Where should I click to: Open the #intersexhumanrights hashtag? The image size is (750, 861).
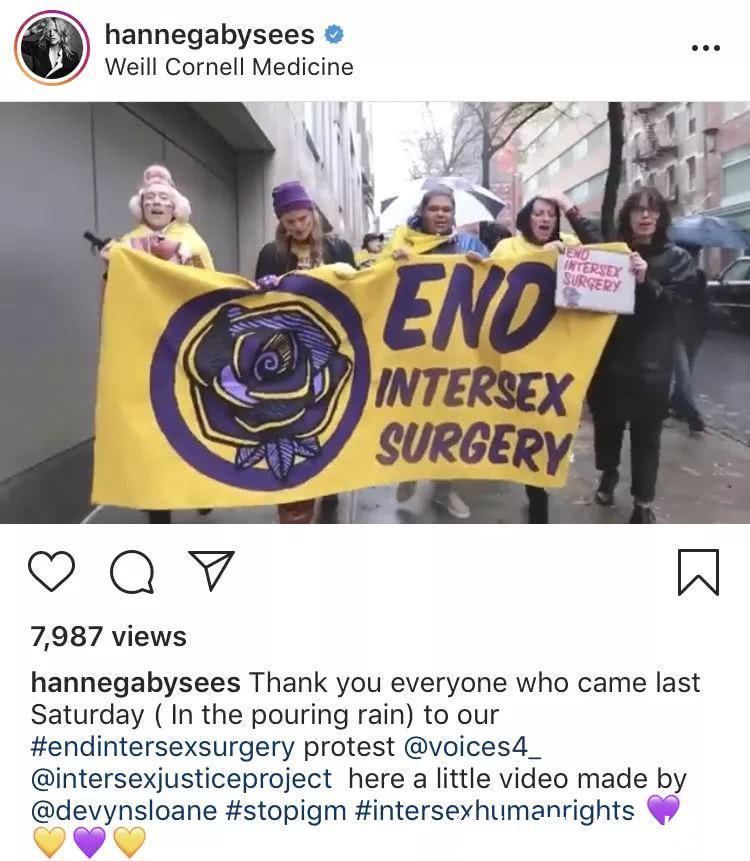tap(495, 810)
